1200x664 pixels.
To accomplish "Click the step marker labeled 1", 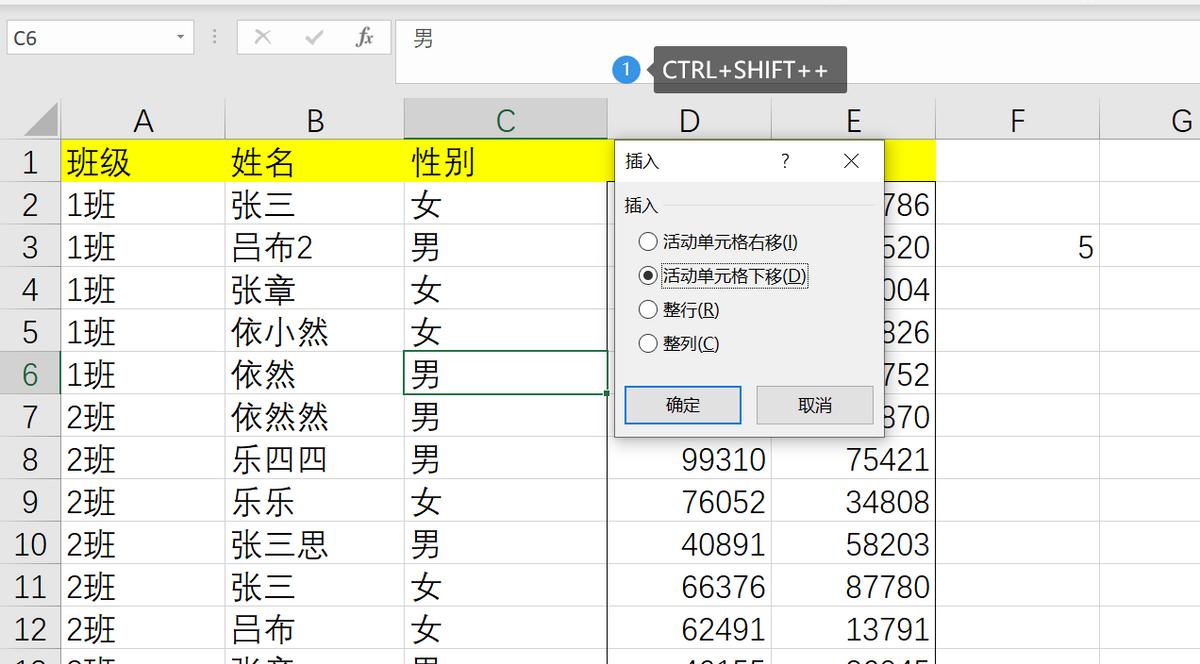I will point(627,70).
